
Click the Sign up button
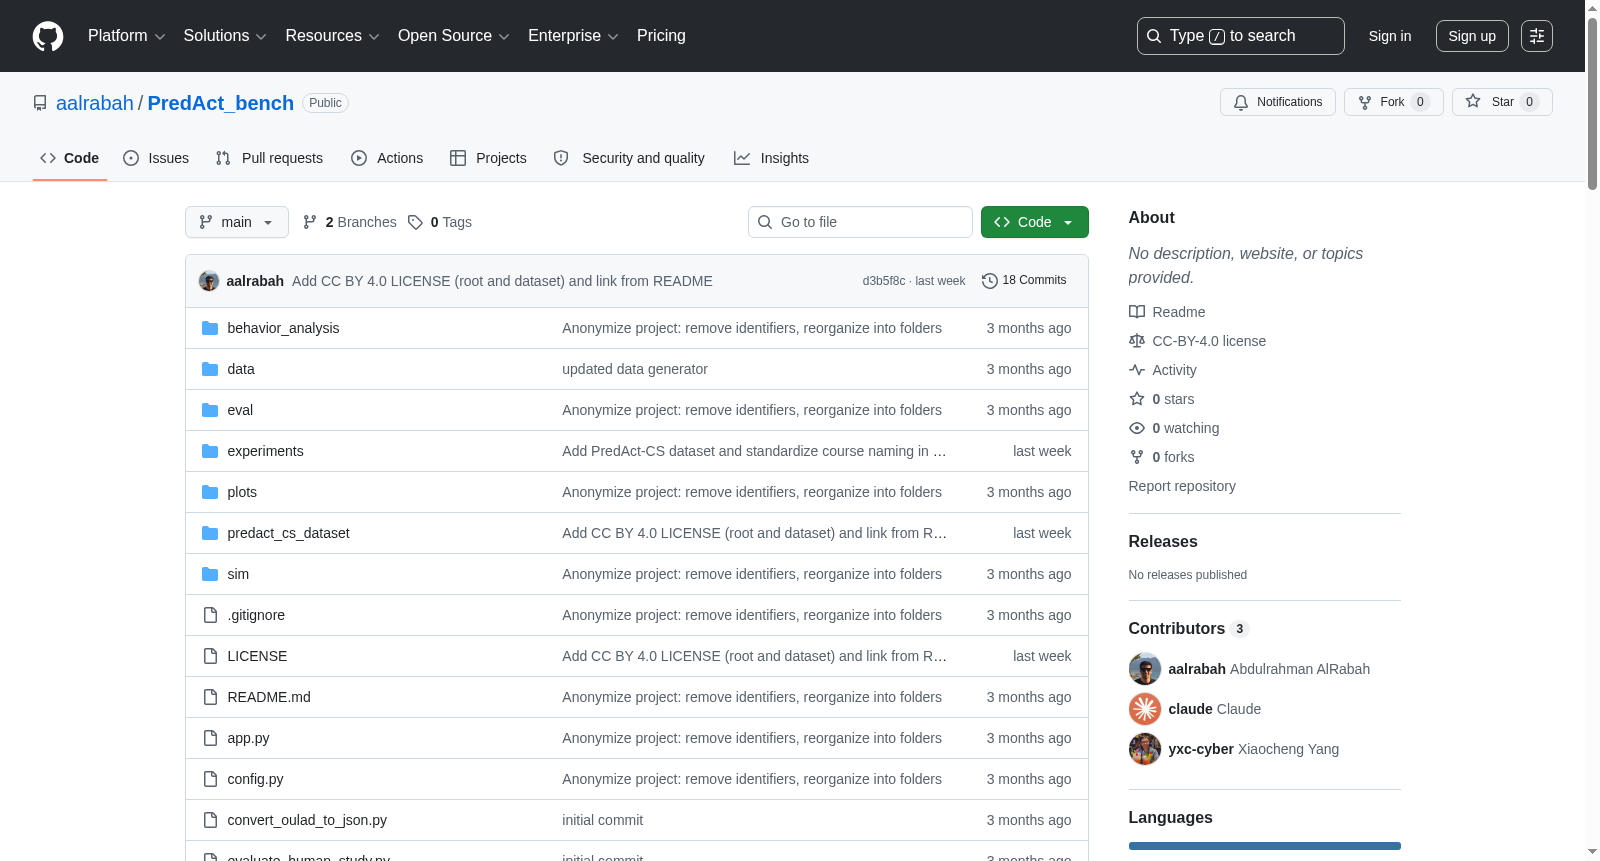tap(1472, 36)
